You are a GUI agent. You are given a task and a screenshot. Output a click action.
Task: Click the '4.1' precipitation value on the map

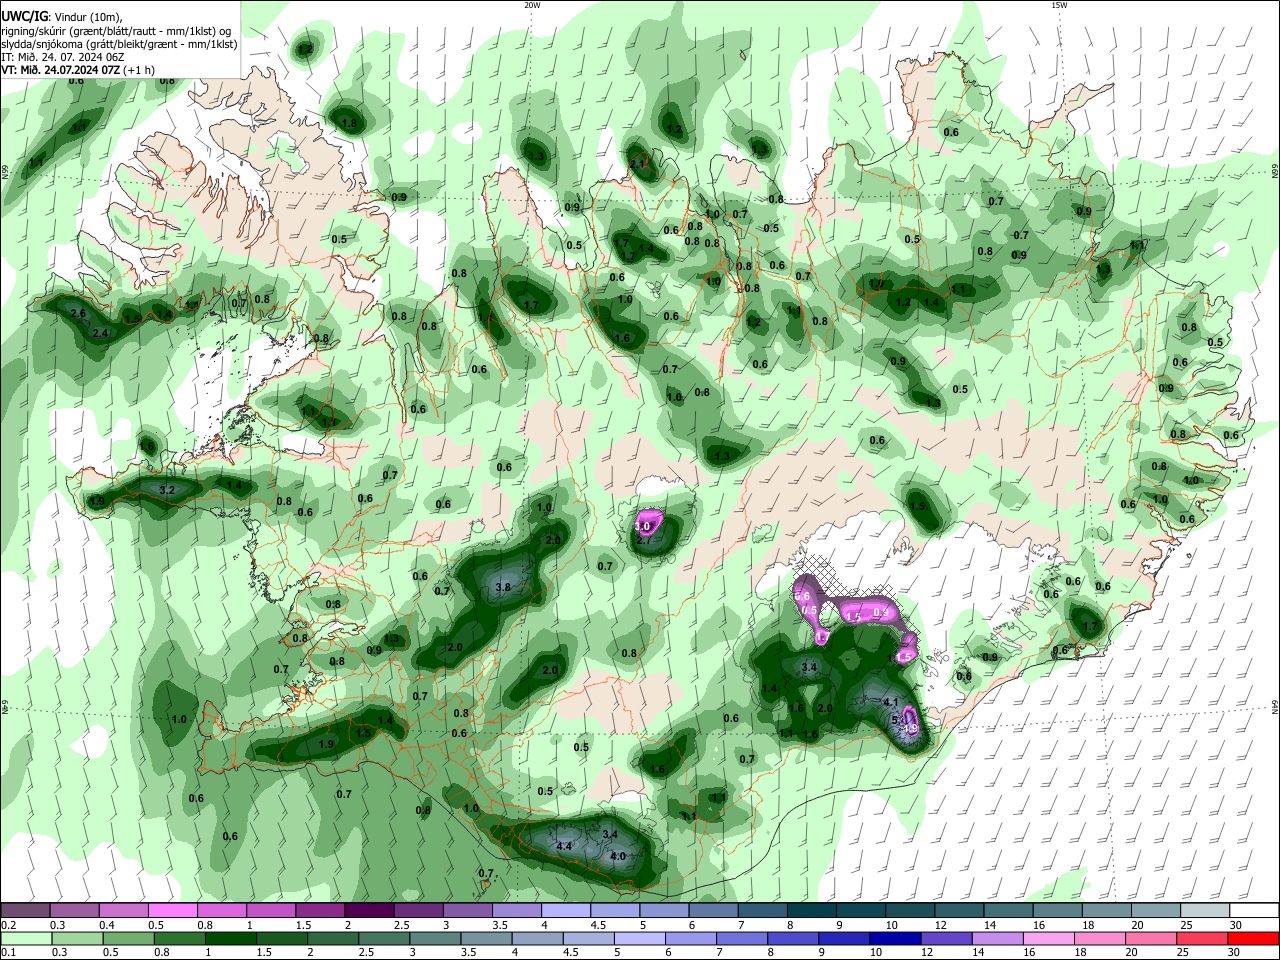pos(892,702)
